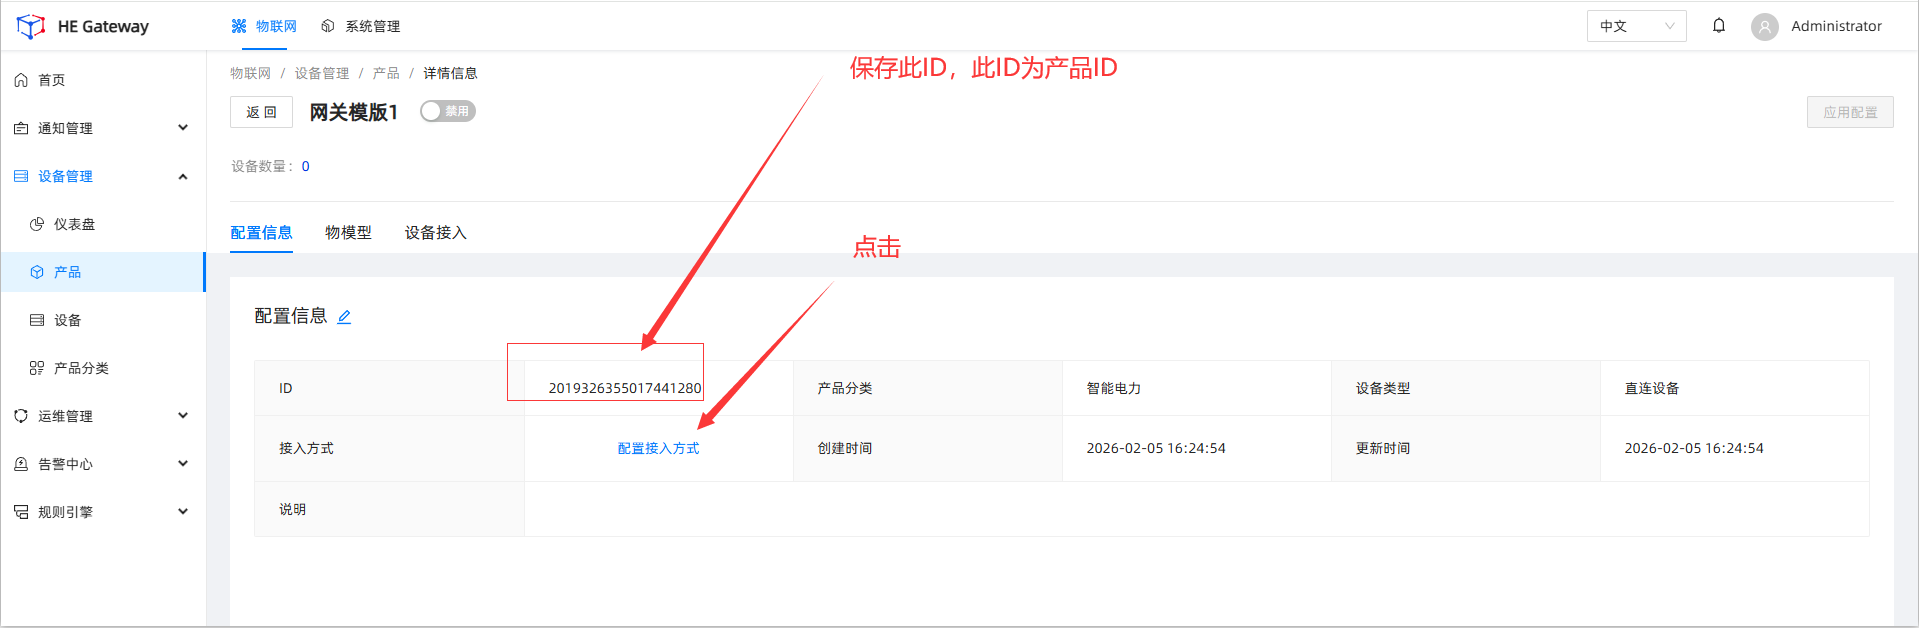Toggle the 禁用 switch for 网关模版1
Viewport: 1919px width, 628px height.
[447, 111]
